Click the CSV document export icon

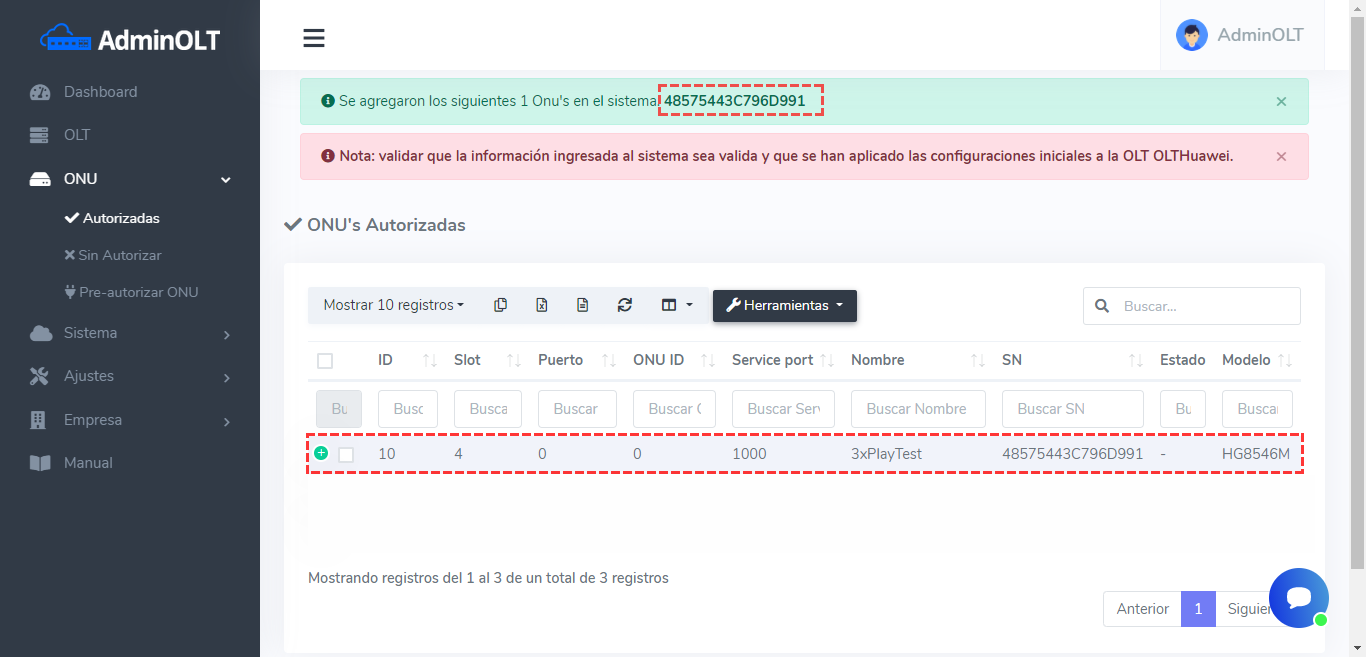583,305
